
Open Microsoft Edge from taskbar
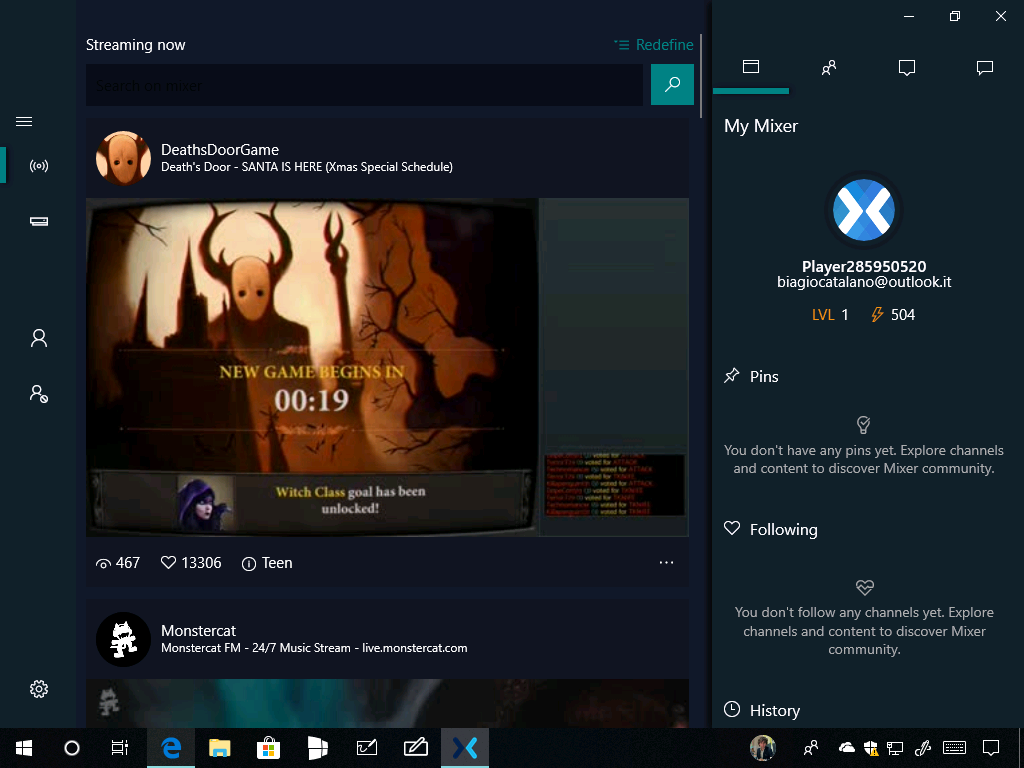click(x=171, y=748)
